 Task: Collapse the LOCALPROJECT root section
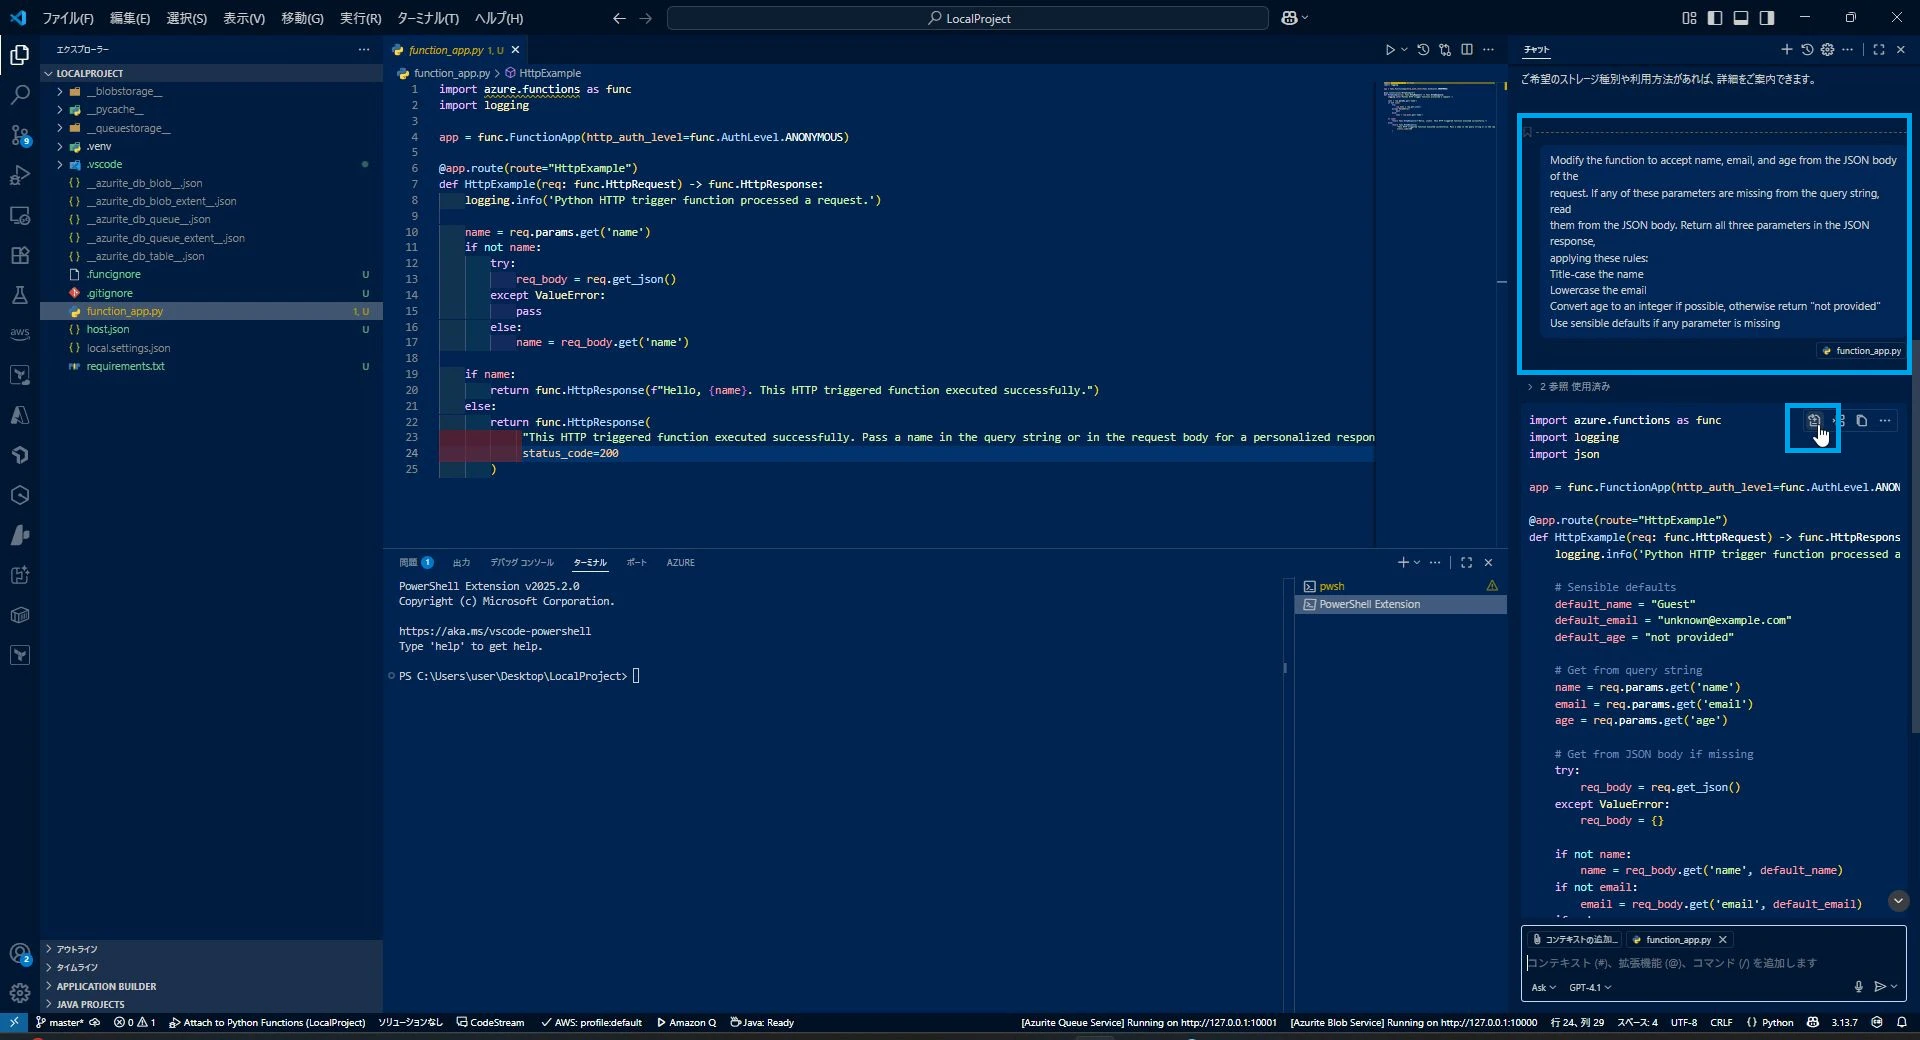click(x=211, y=73)
